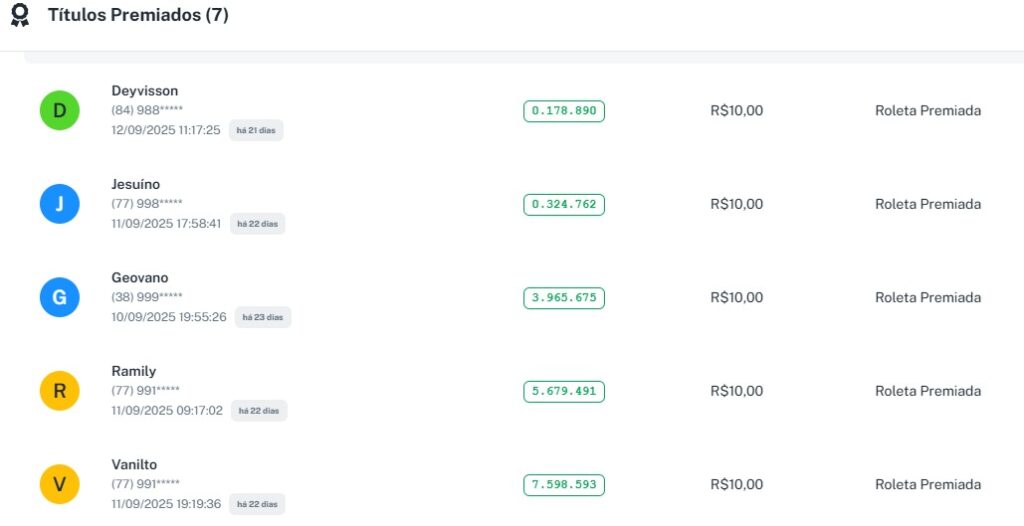The height and width of the screenshot is (526, 1024).
Task: Open the winner name Deyvisson
Action: click(145, 91)
